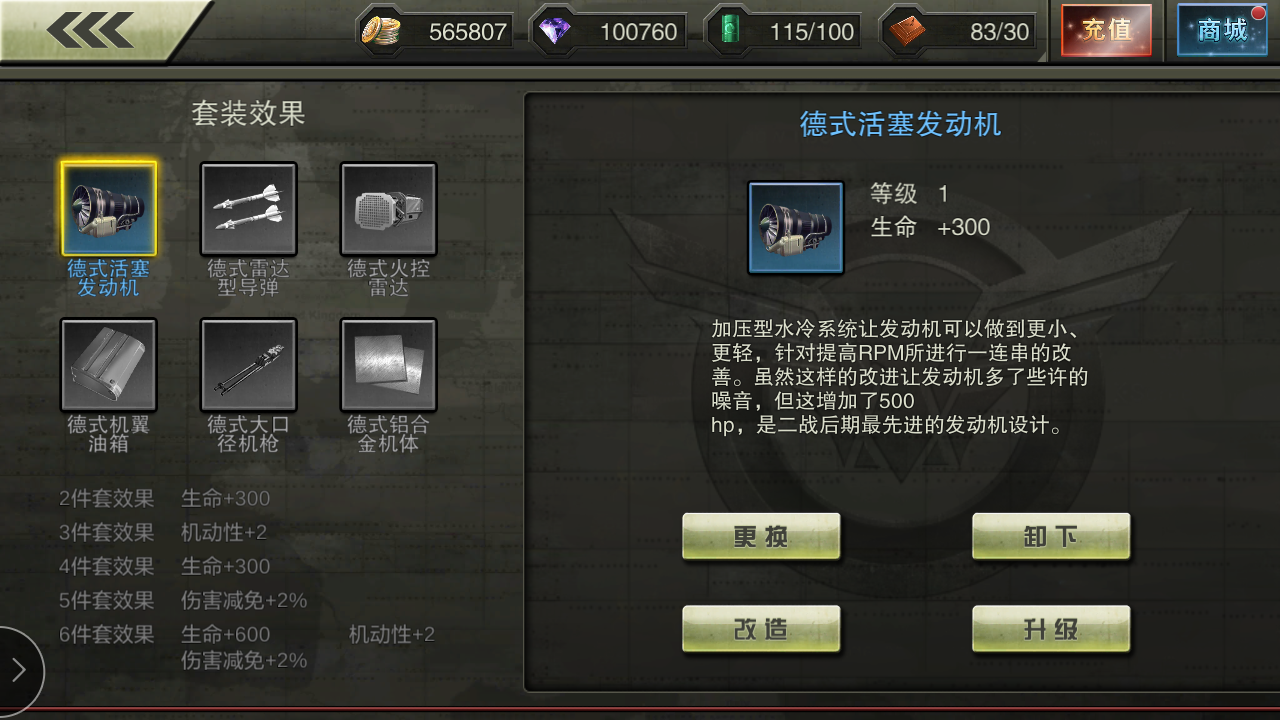Open the 商城 shop

pyautogui.click(x=1222, y=30)
